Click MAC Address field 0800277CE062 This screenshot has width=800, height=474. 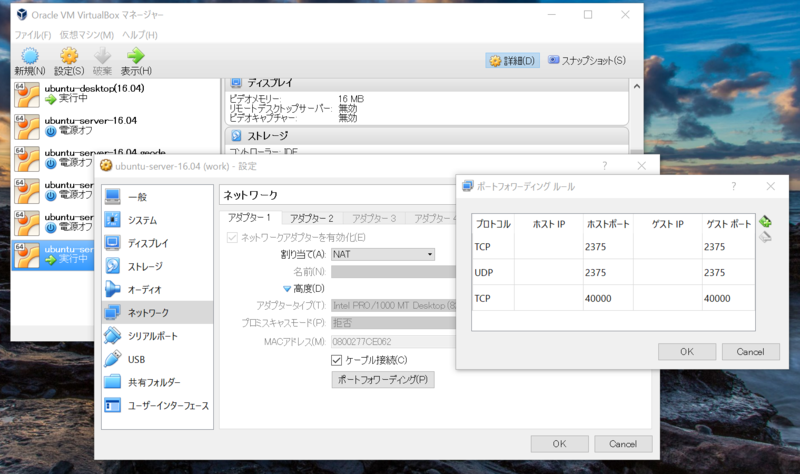point(393,341)
